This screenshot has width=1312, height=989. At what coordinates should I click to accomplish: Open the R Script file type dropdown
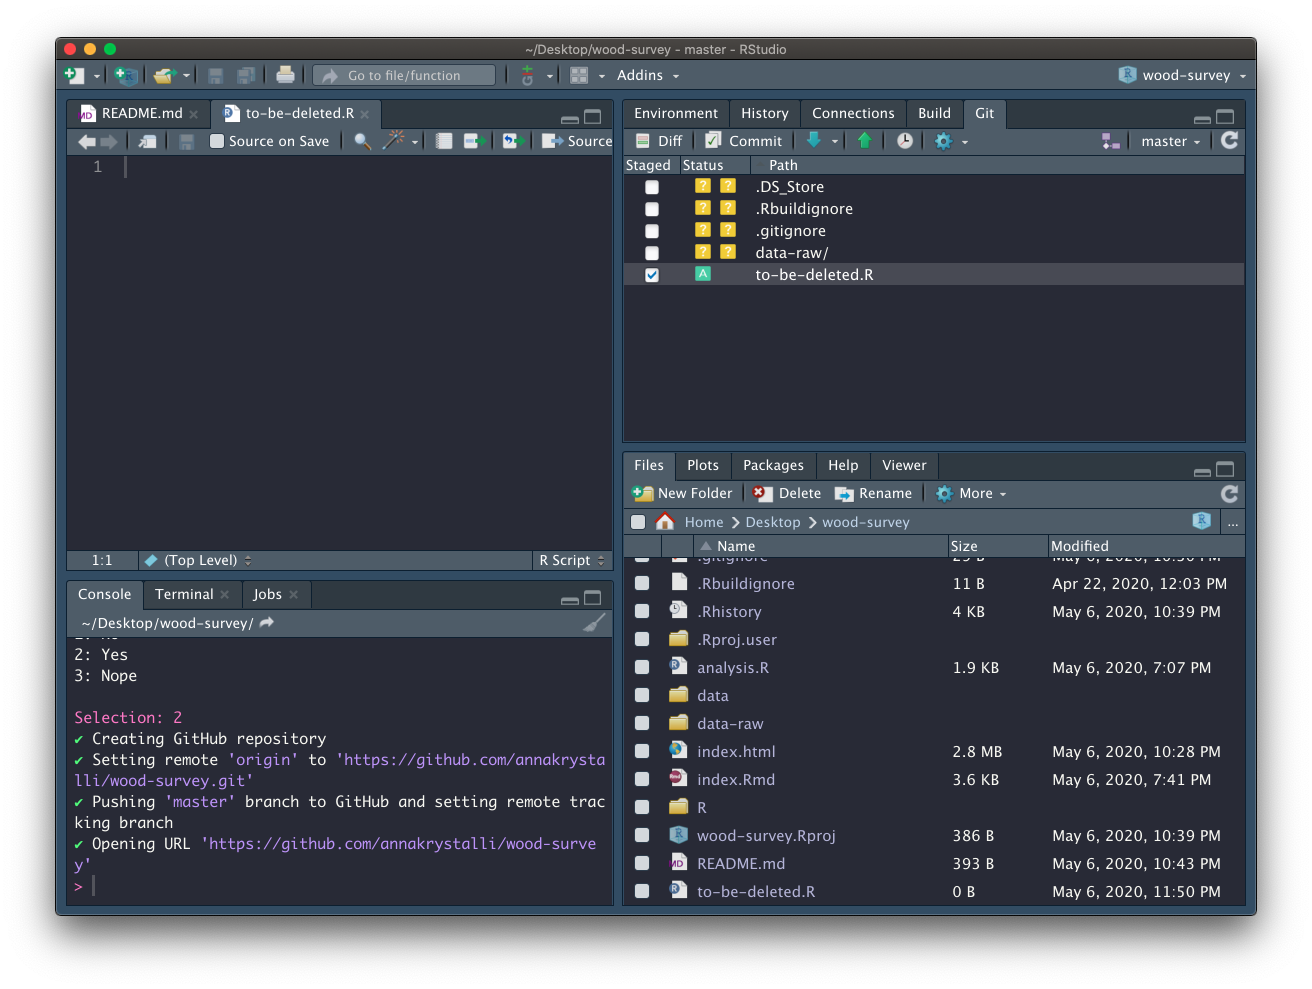click(x=571, y=560)
